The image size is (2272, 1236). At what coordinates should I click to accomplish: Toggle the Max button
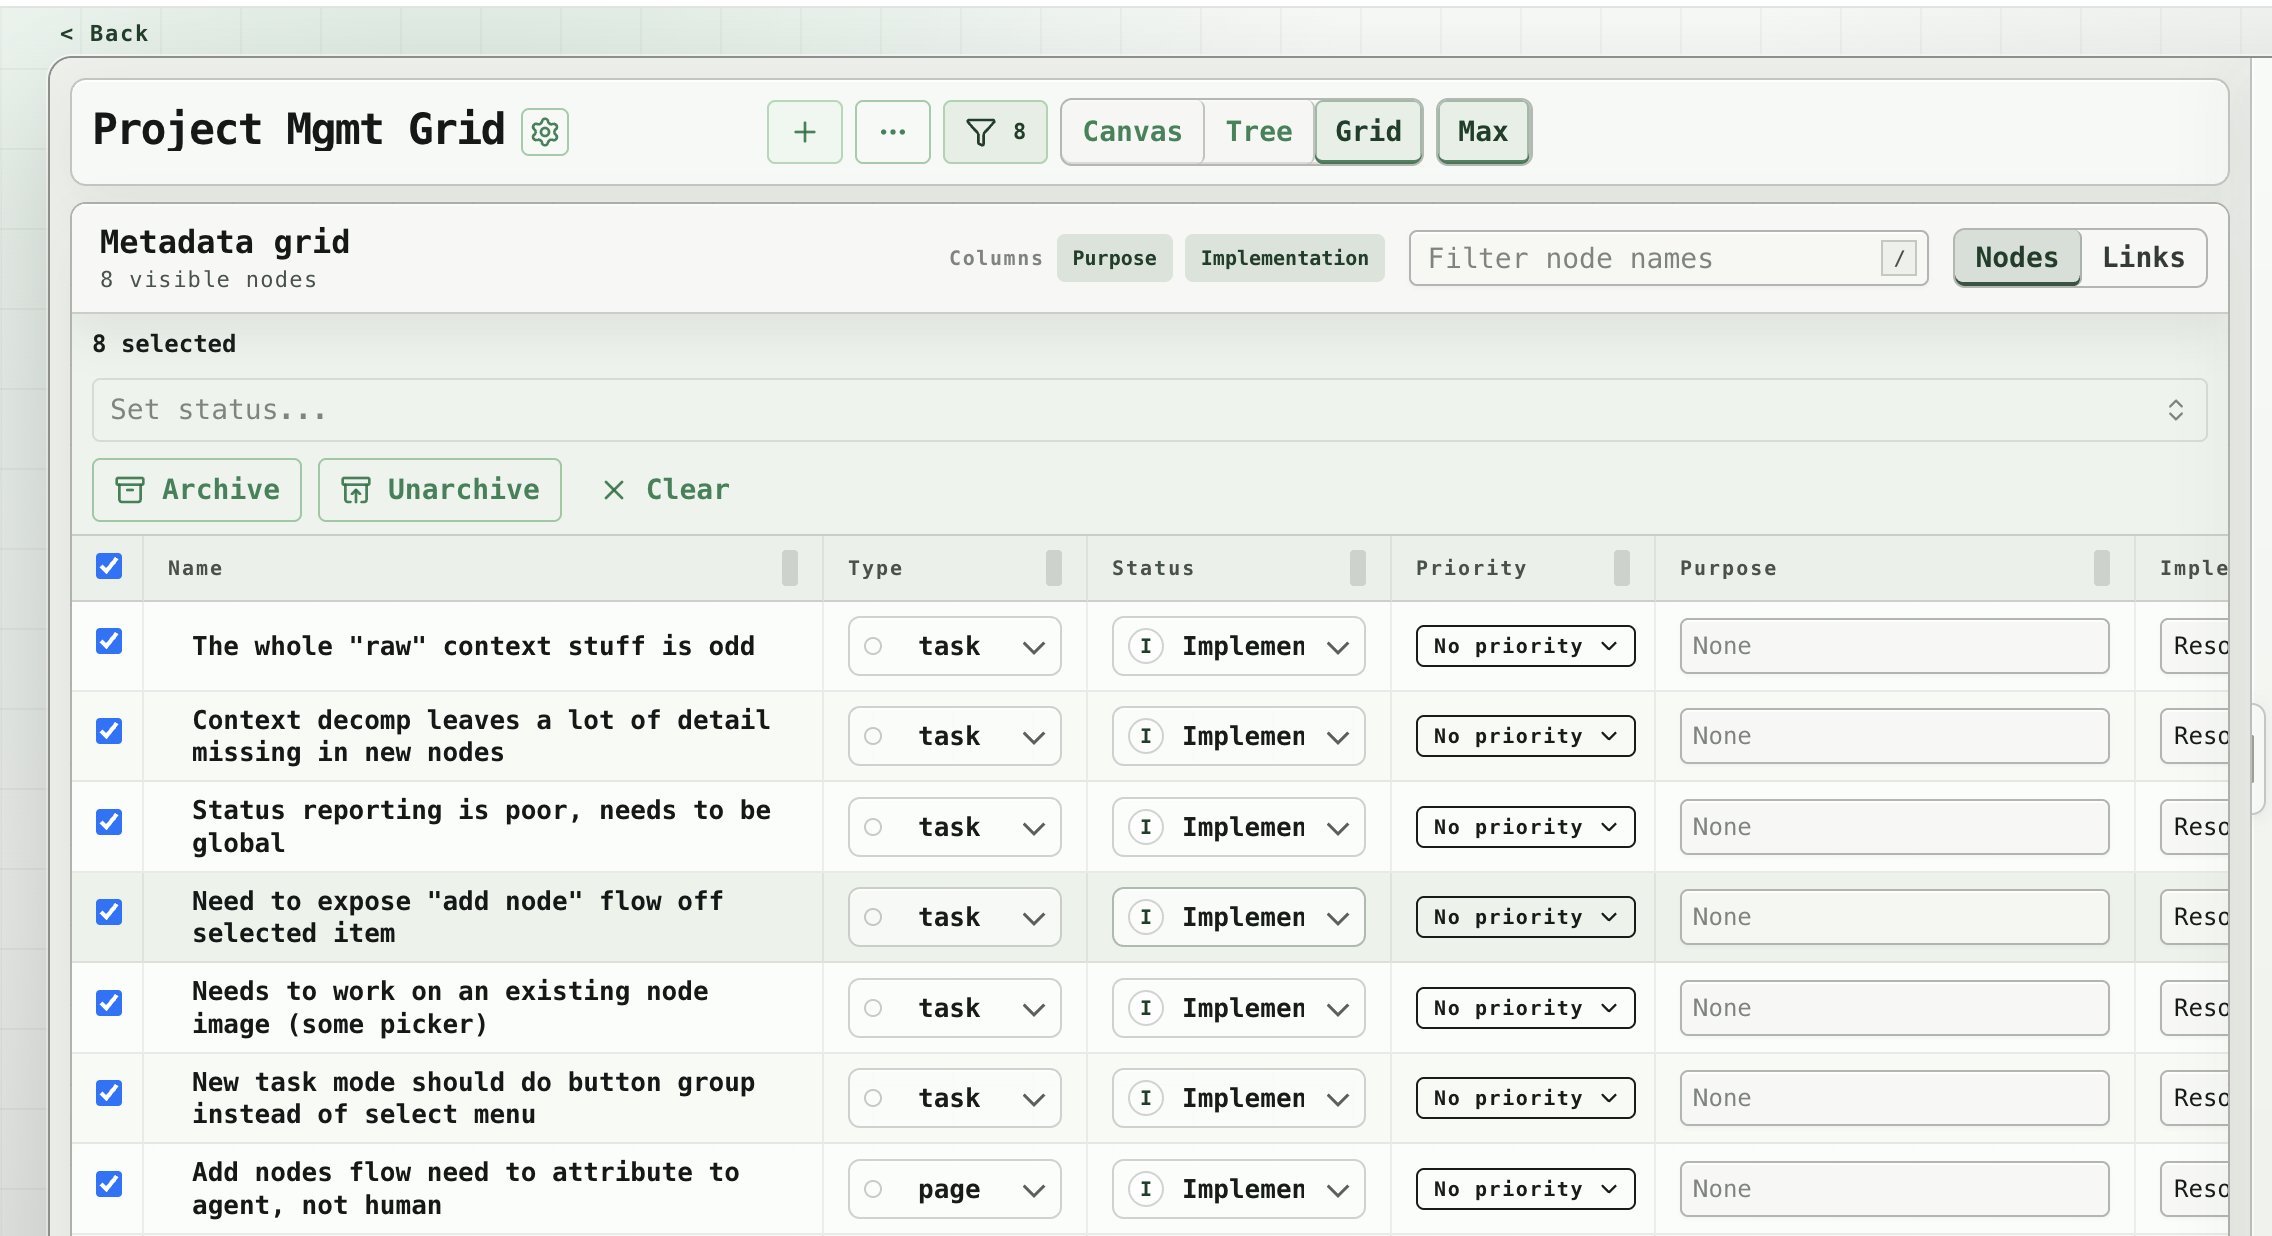pyautogui.click(x=1483, y=132)
